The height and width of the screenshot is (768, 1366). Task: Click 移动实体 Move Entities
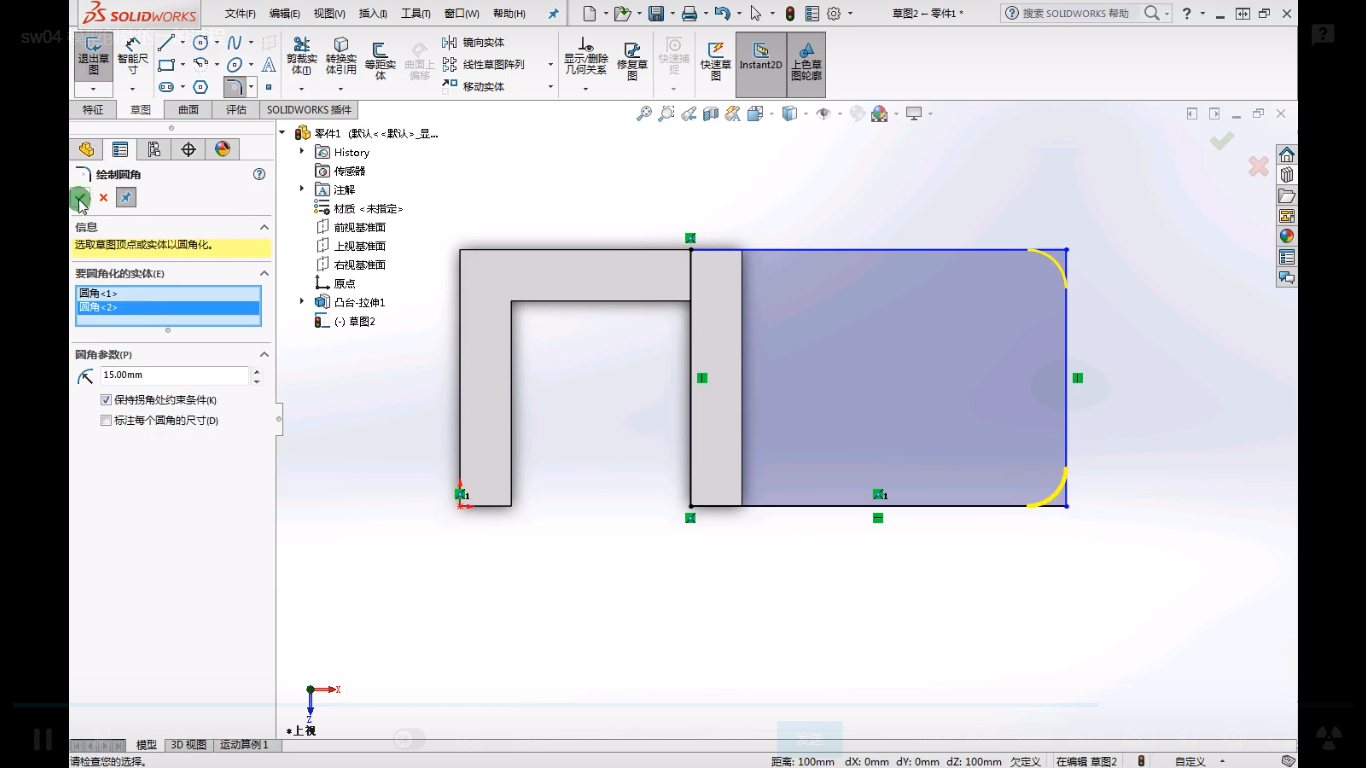tap(473, 87)
